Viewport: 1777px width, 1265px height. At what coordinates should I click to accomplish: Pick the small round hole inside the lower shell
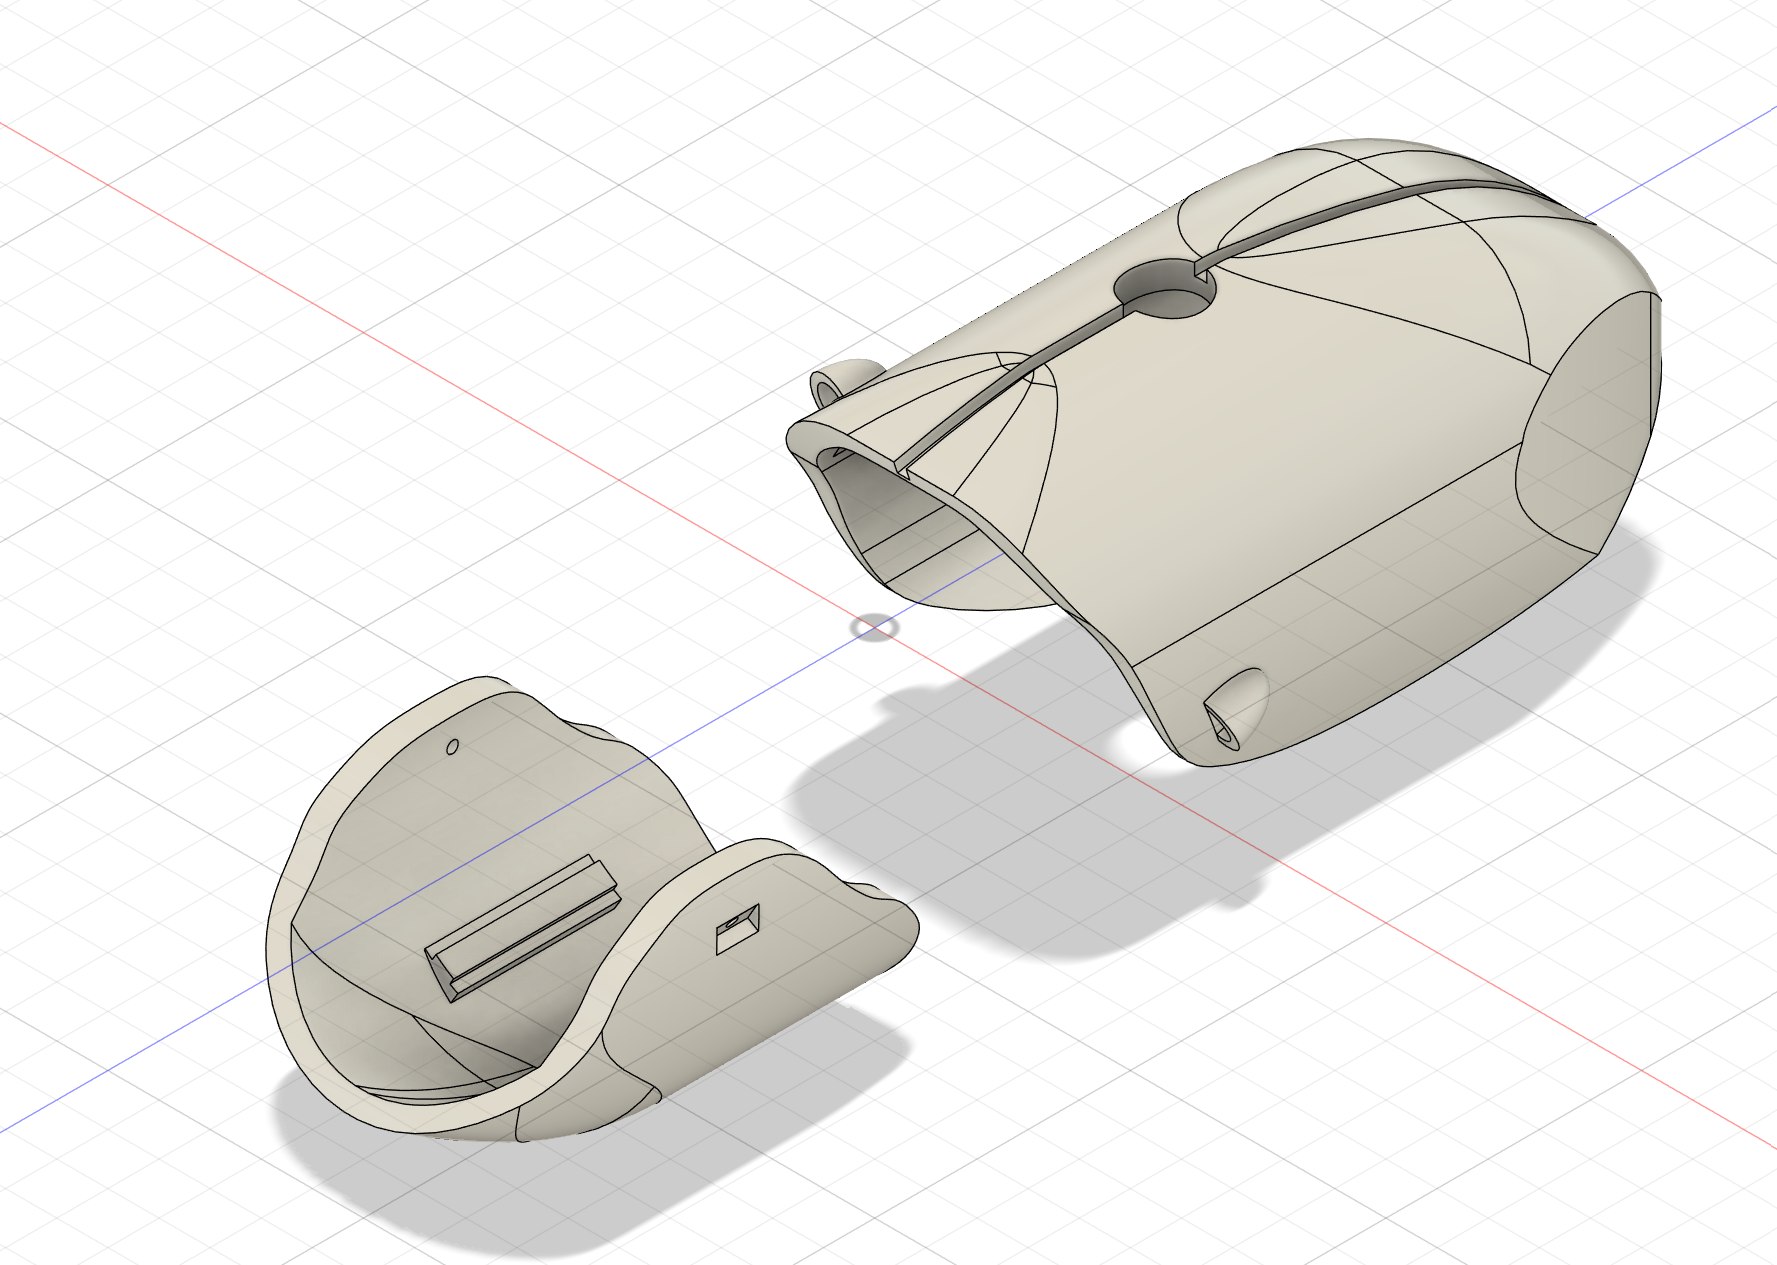click(x=452, y=746)
